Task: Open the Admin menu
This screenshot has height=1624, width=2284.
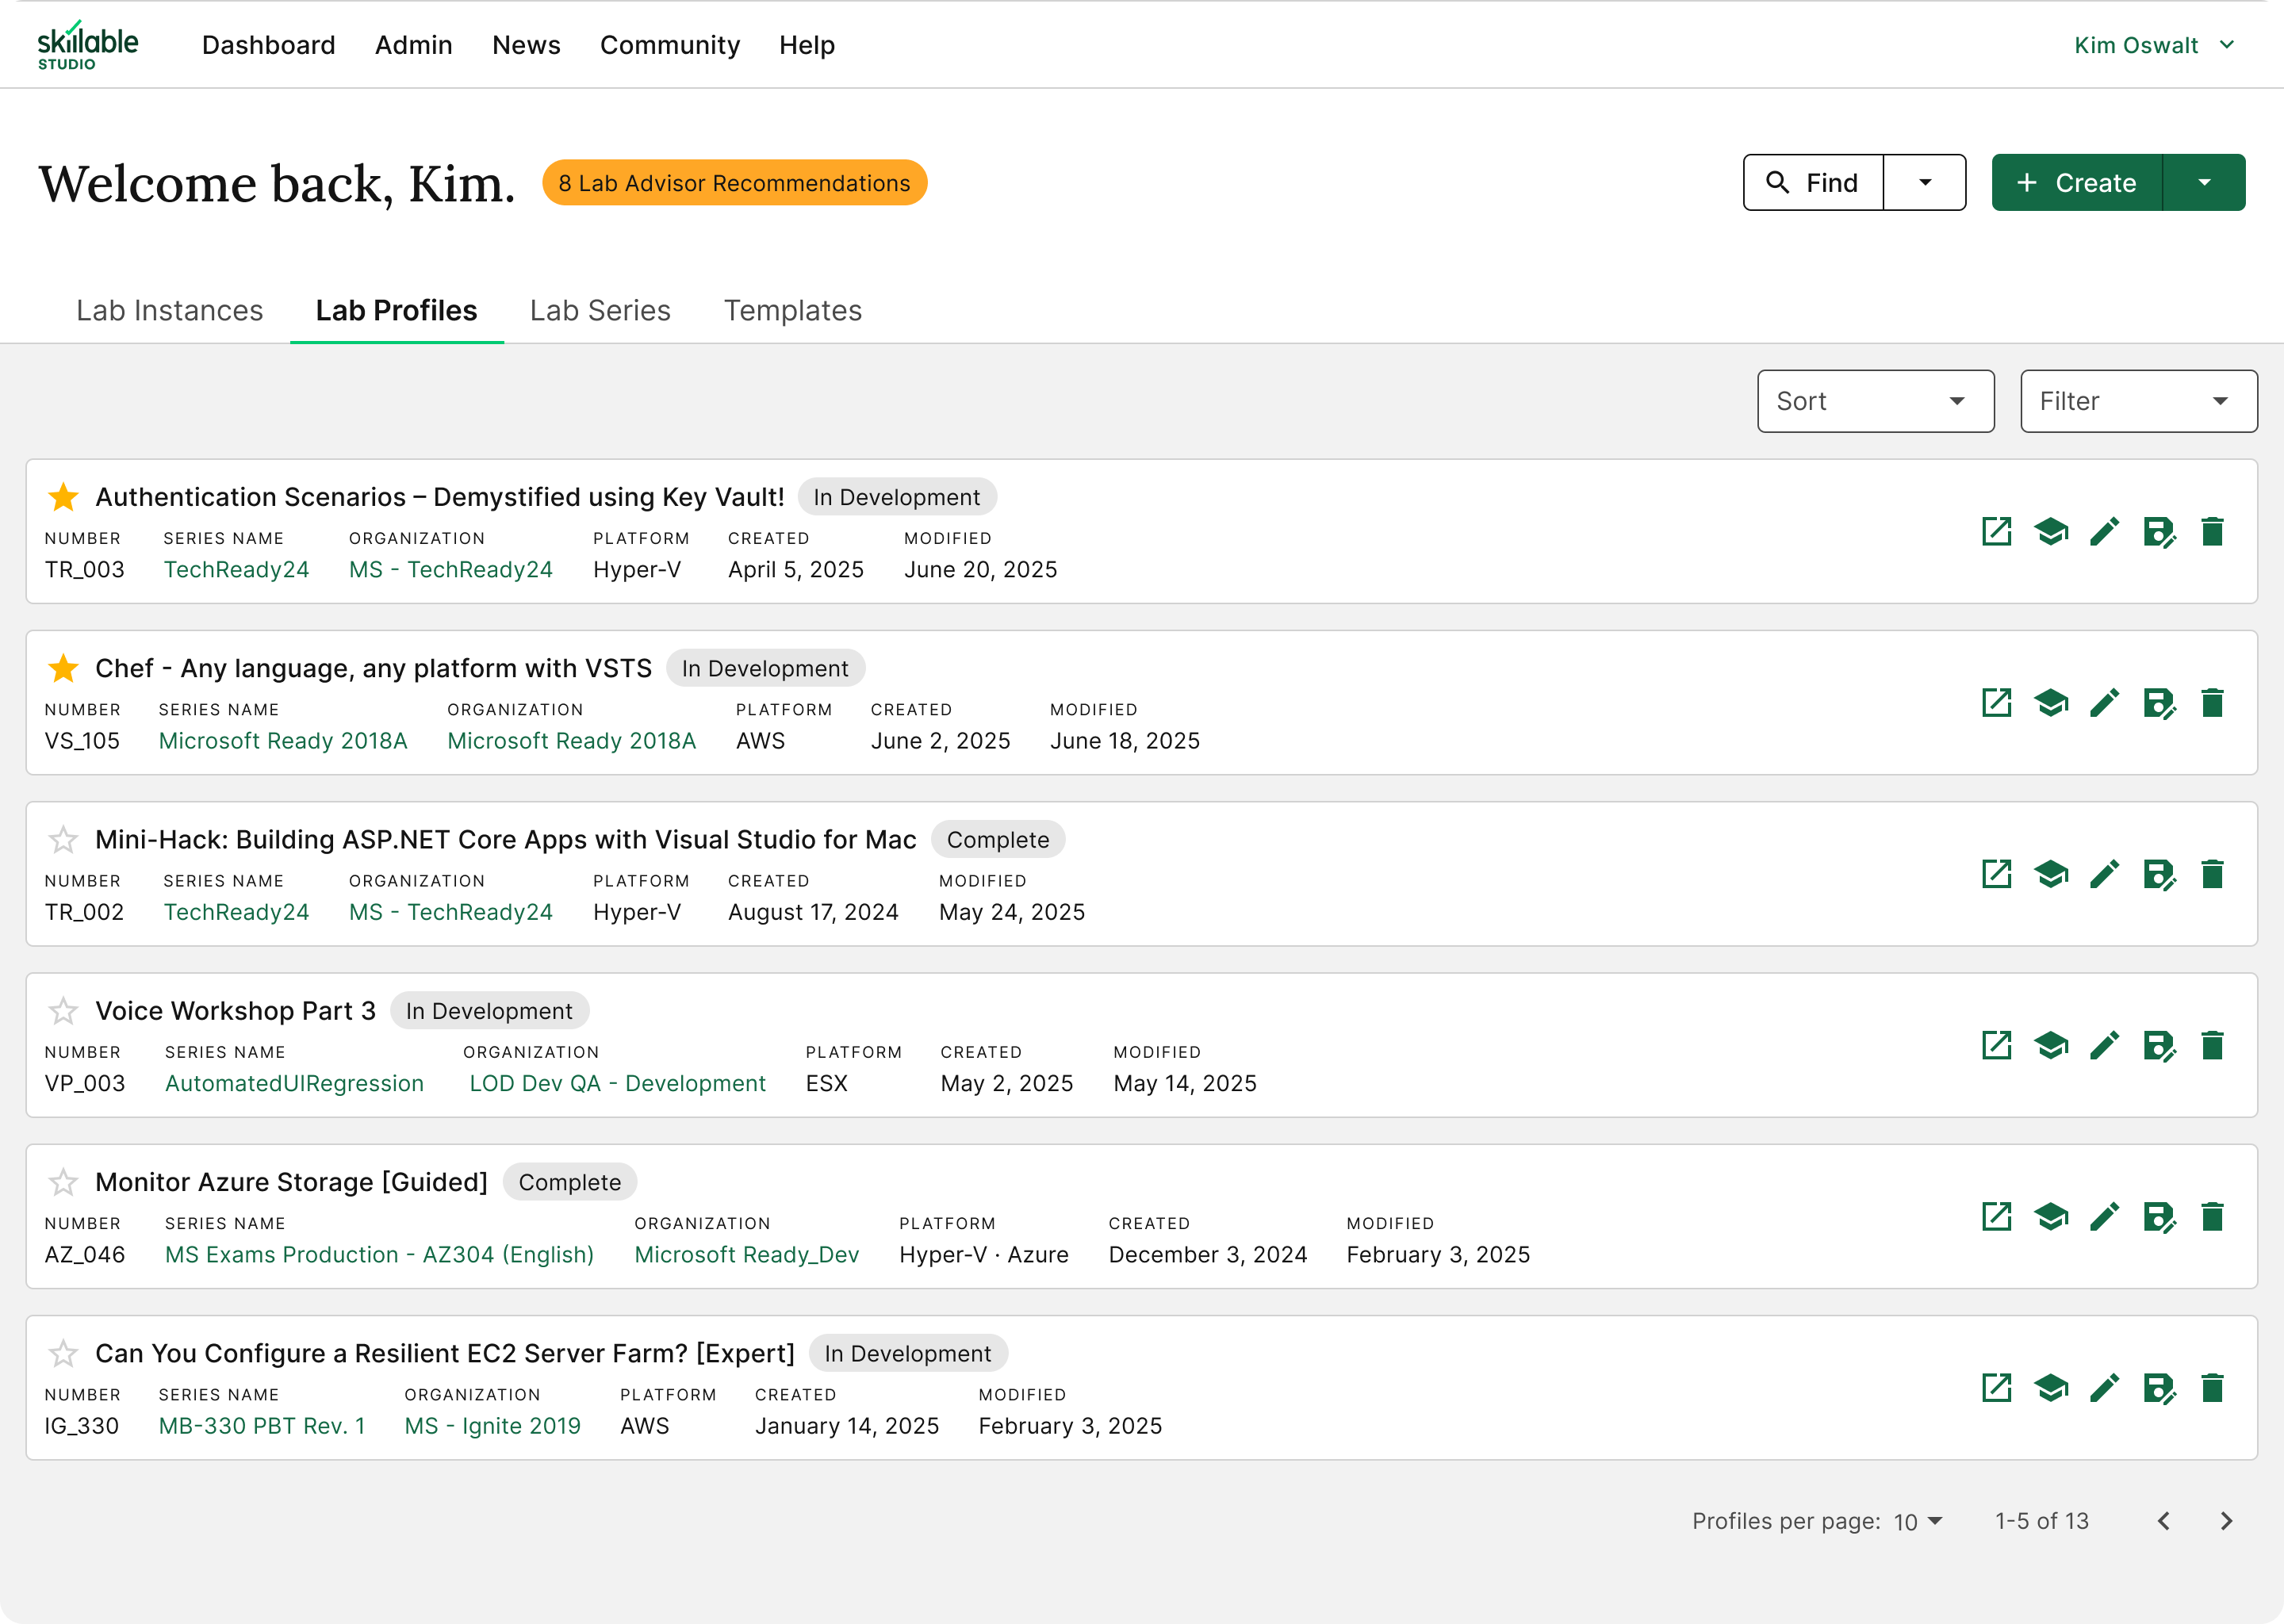Action: coord(413,45)
